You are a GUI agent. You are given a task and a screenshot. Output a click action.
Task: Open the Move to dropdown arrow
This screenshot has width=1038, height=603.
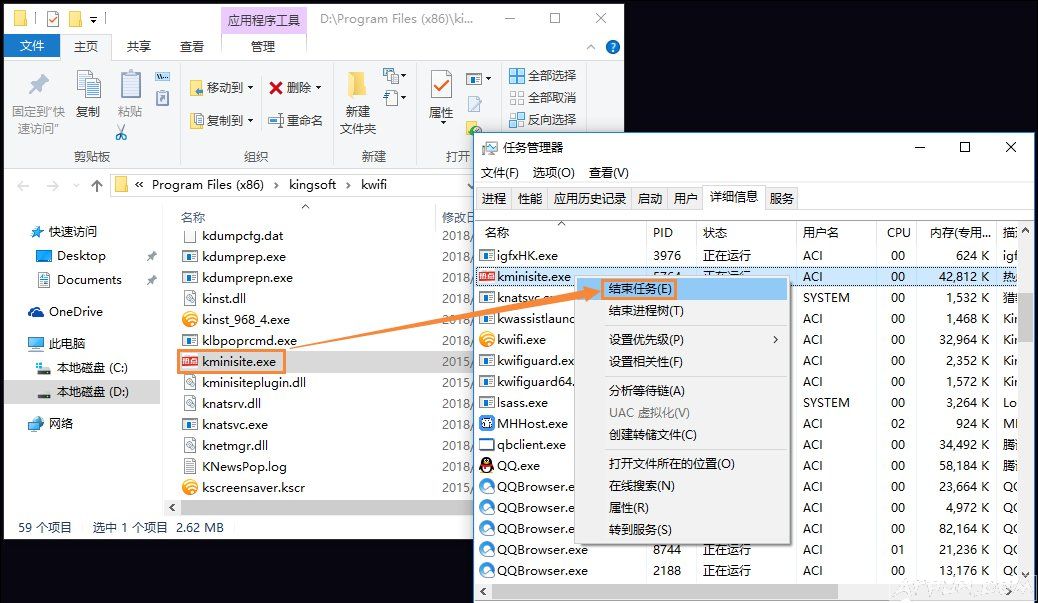(250, 87)
